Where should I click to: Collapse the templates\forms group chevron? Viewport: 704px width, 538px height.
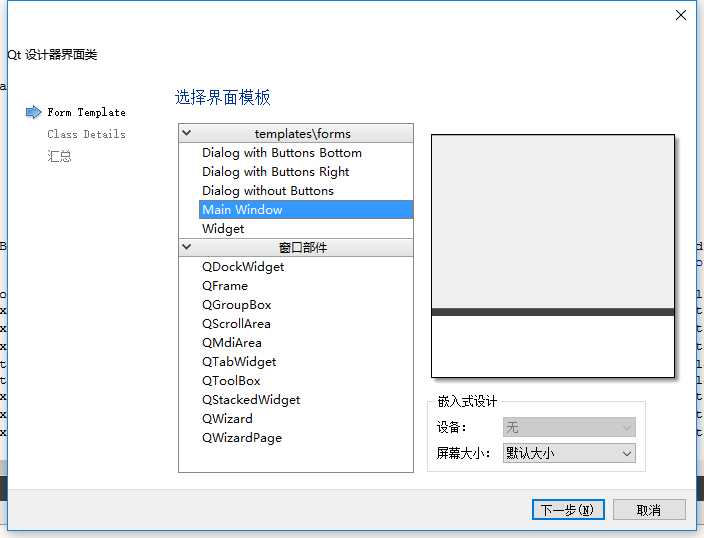click(187, 133)
